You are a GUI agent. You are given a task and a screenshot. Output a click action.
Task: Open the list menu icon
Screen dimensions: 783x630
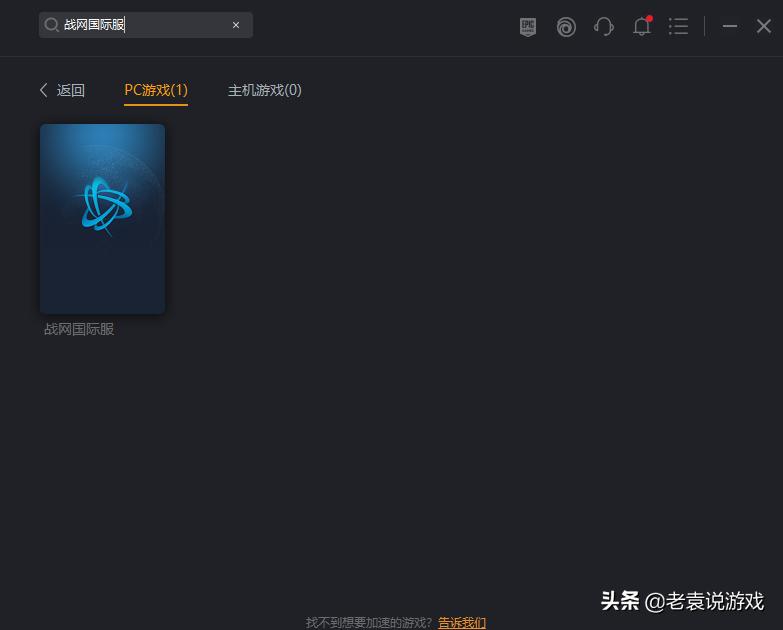(679, 26)
